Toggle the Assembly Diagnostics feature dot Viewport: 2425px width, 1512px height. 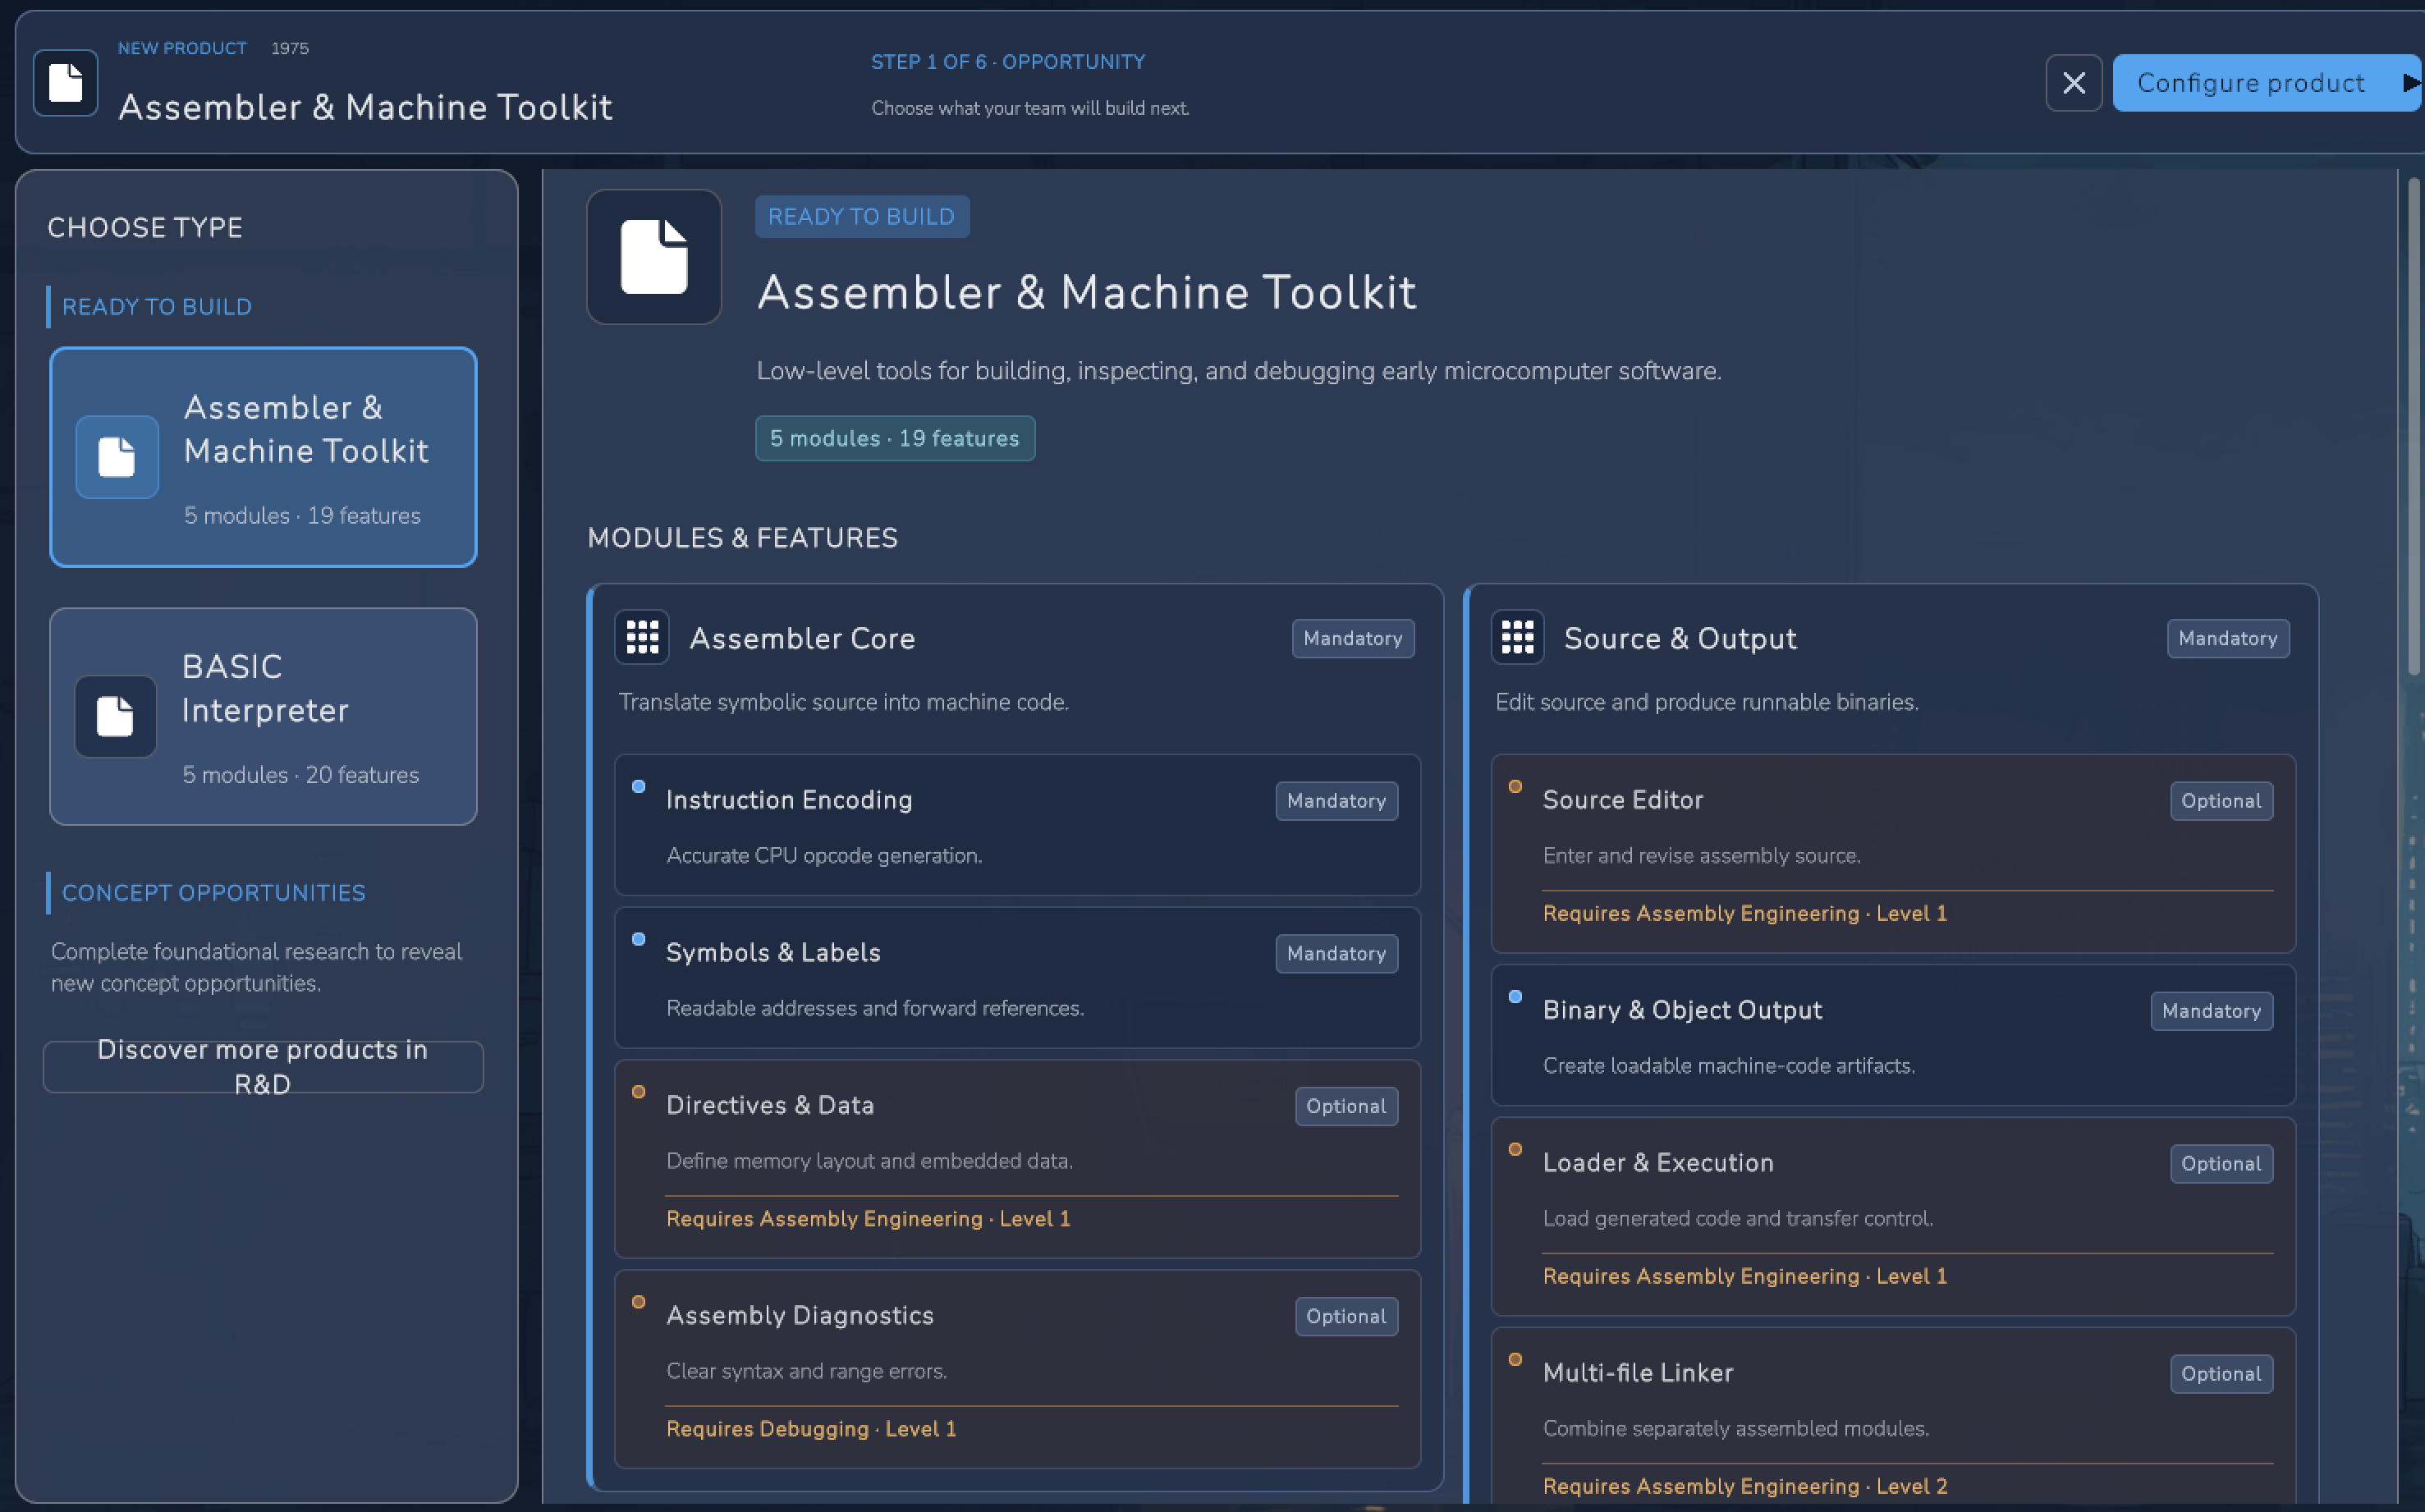(639, 1302)
